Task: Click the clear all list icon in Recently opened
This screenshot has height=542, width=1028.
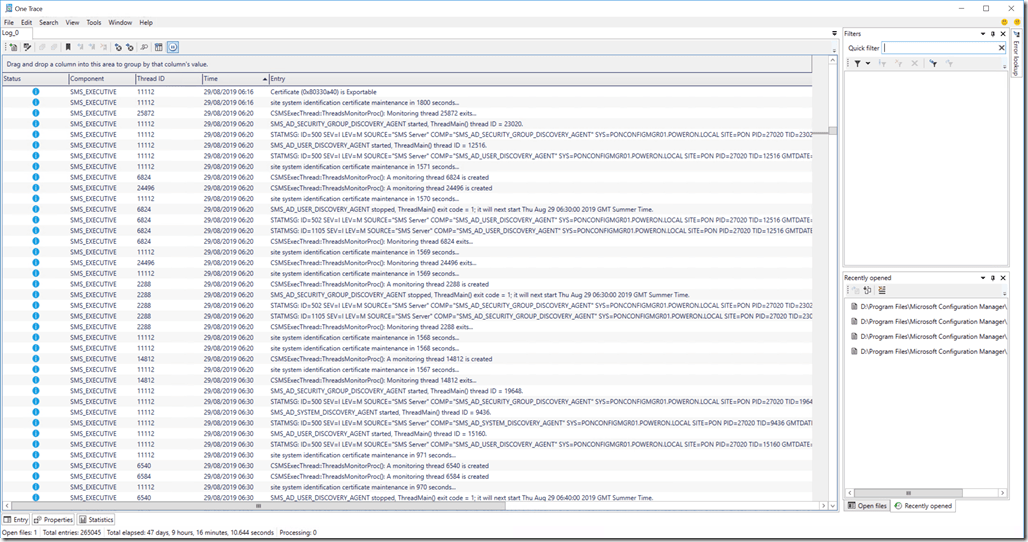Action: click(x=882, y=290)
